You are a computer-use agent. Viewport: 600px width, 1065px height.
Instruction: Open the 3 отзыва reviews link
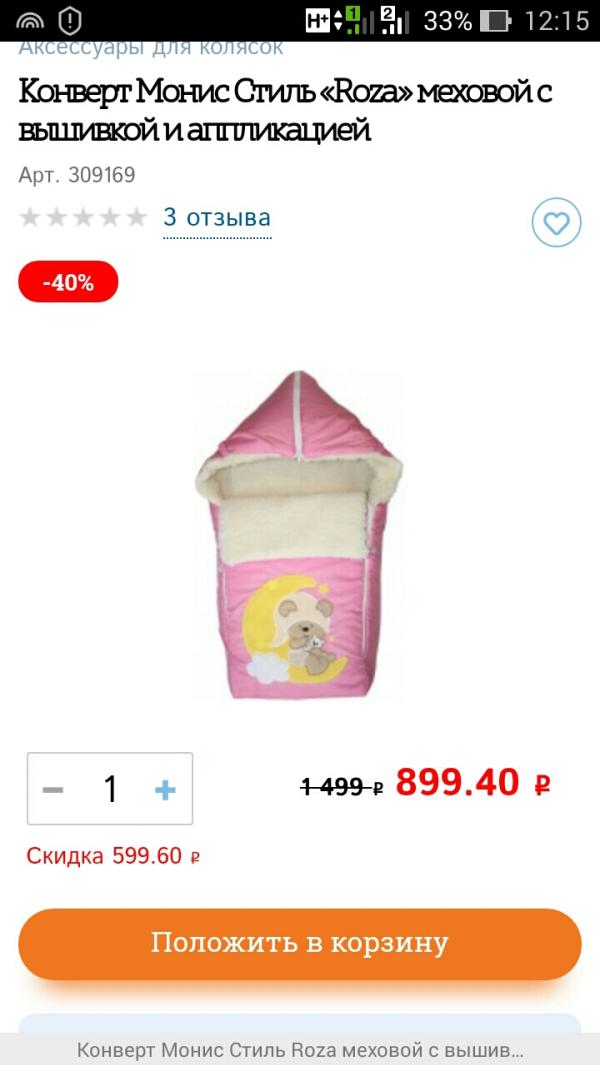tap(217, 217)
